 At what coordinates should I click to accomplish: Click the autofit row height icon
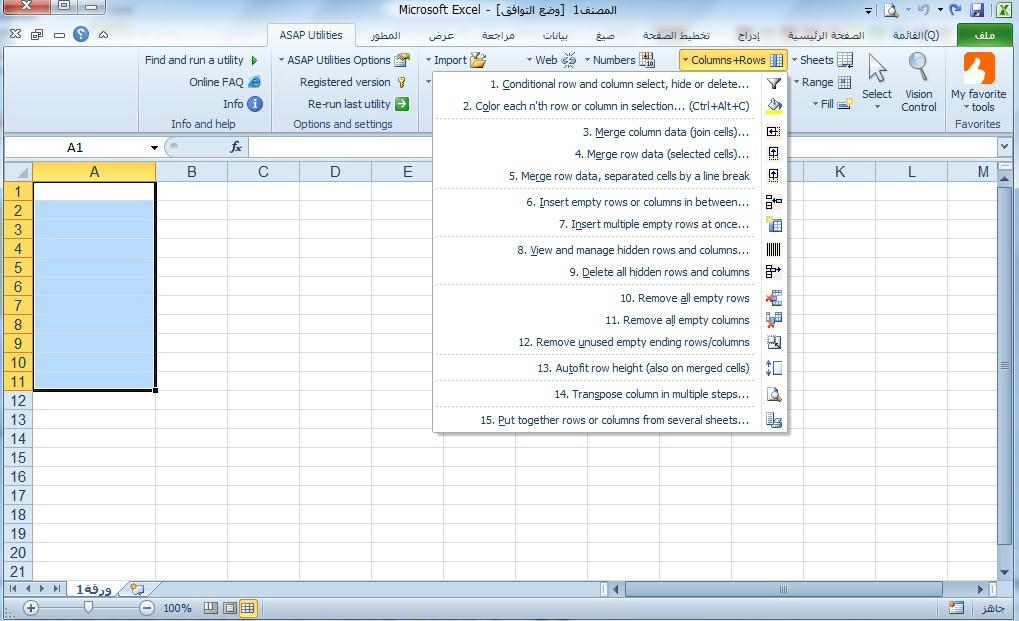(x=773, y=368)
